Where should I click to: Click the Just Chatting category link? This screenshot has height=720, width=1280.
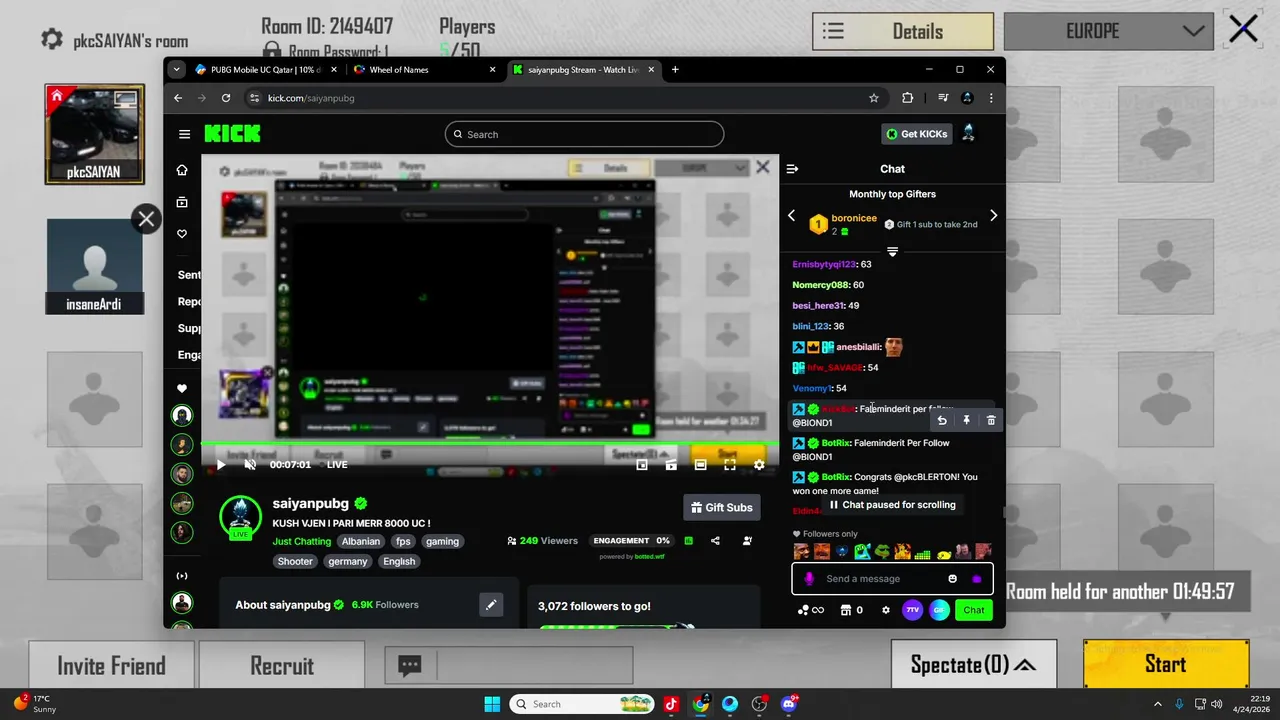[302, 541]
